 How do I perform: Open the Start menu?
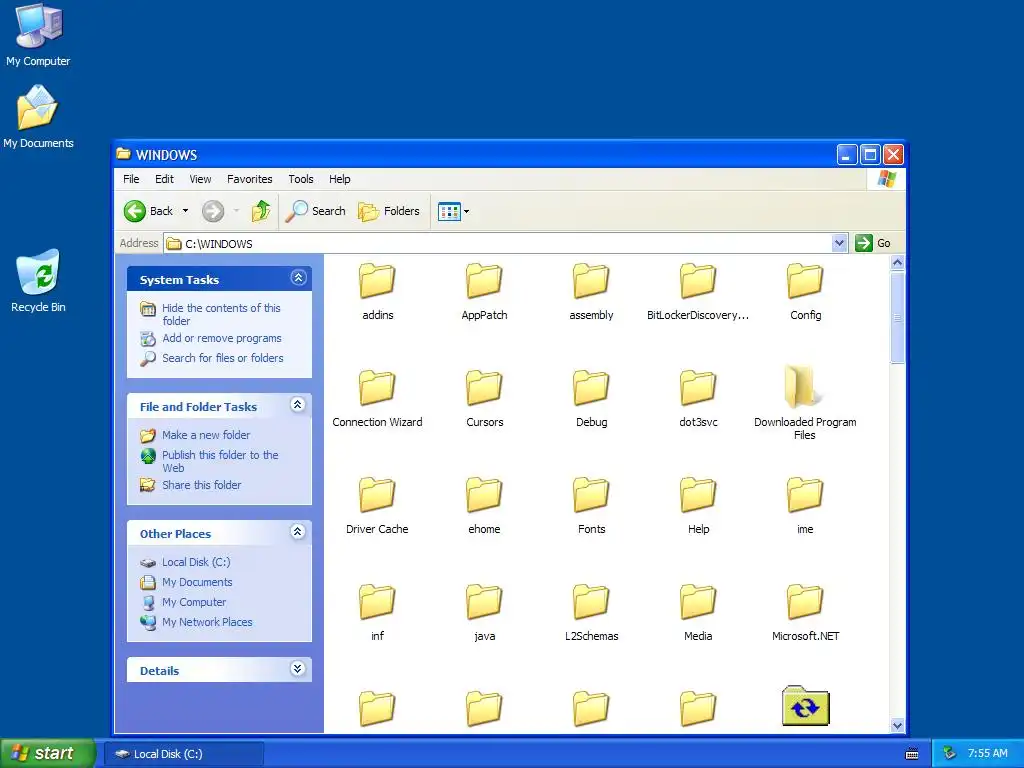click(47, 754)
